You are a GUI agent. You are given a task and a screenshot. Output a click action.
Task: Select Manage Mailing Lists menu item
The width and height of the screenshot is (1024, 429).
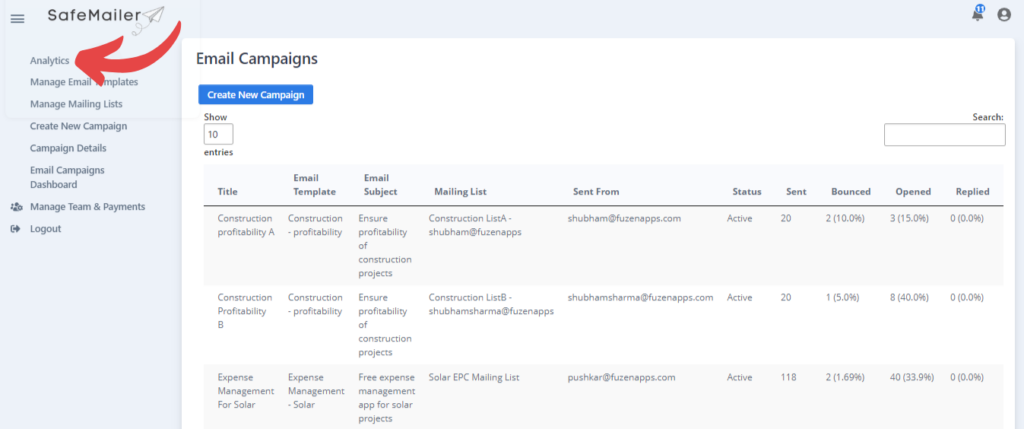[76, 104]
